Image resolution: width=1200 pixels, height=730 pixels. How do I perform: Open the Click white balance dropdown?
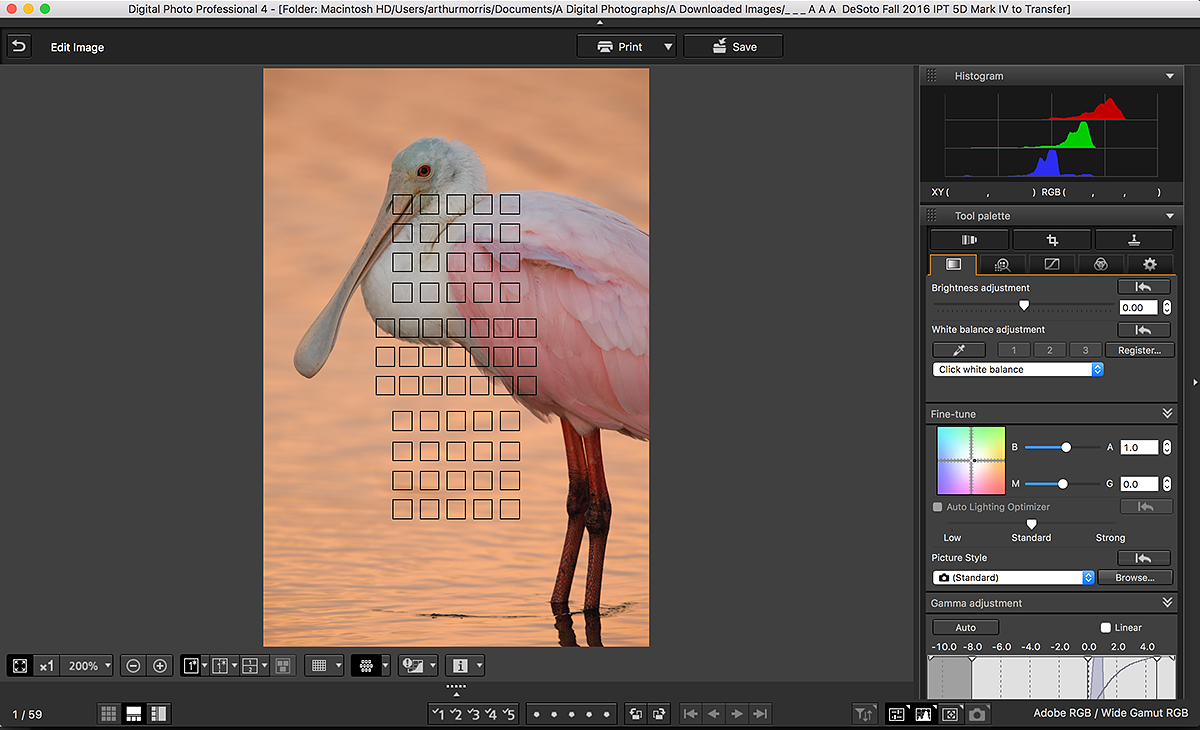pos(1018,369)
